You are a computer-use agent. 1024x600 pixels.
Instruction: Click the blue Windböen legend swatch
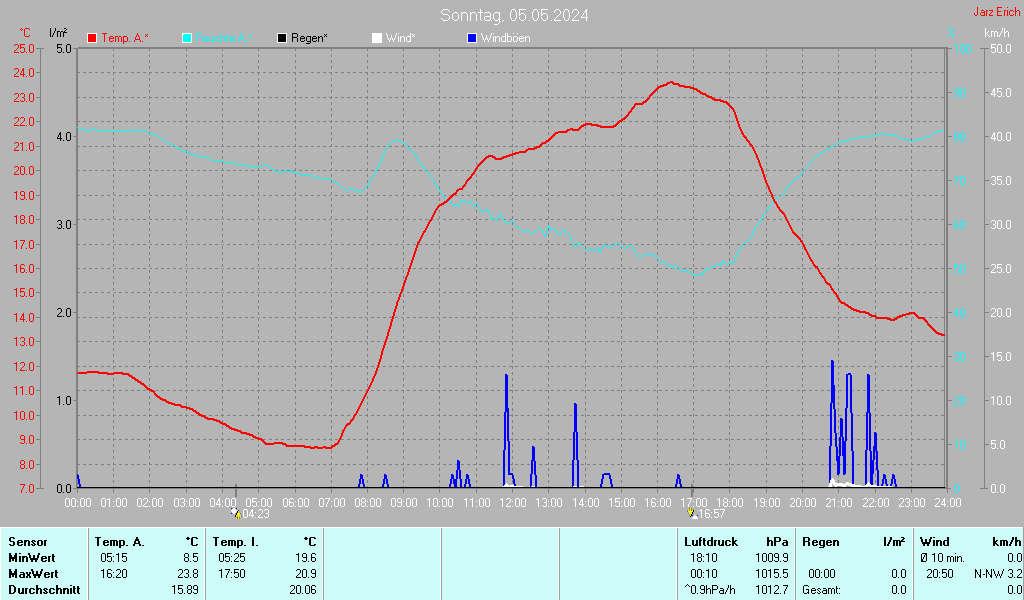click(472, 39)
